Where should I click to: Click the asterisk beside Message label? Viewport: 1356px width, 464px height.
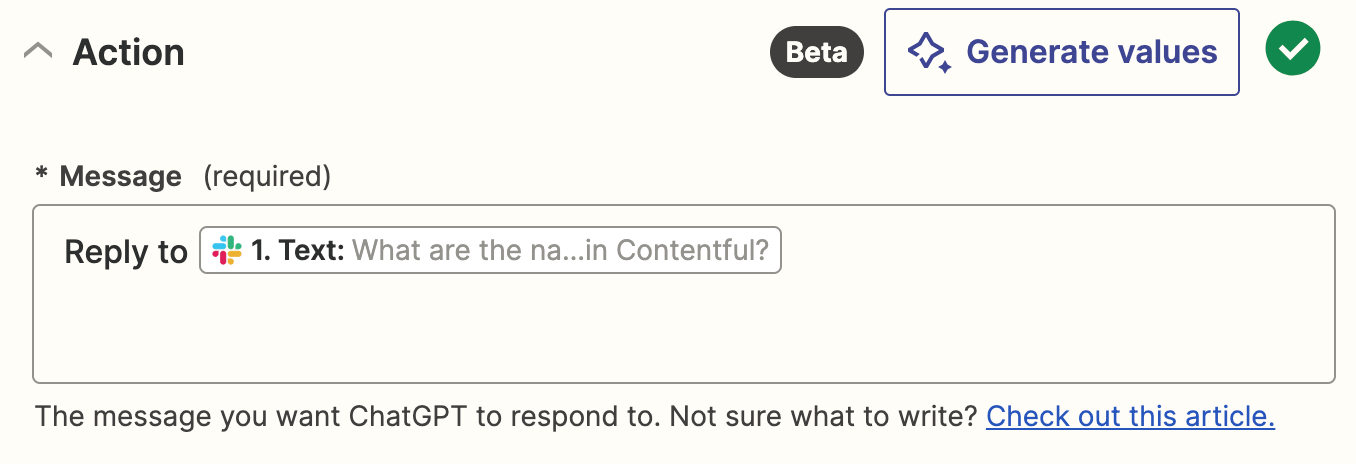(x=41, y=177)
